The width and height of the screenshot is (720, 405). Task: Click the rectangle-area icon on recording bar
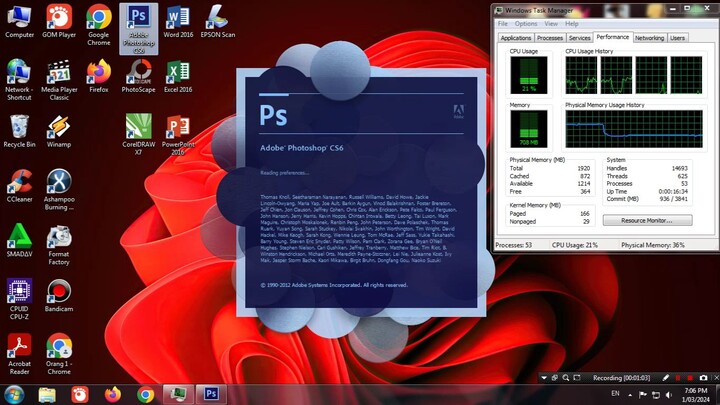(x=577, y=378)
